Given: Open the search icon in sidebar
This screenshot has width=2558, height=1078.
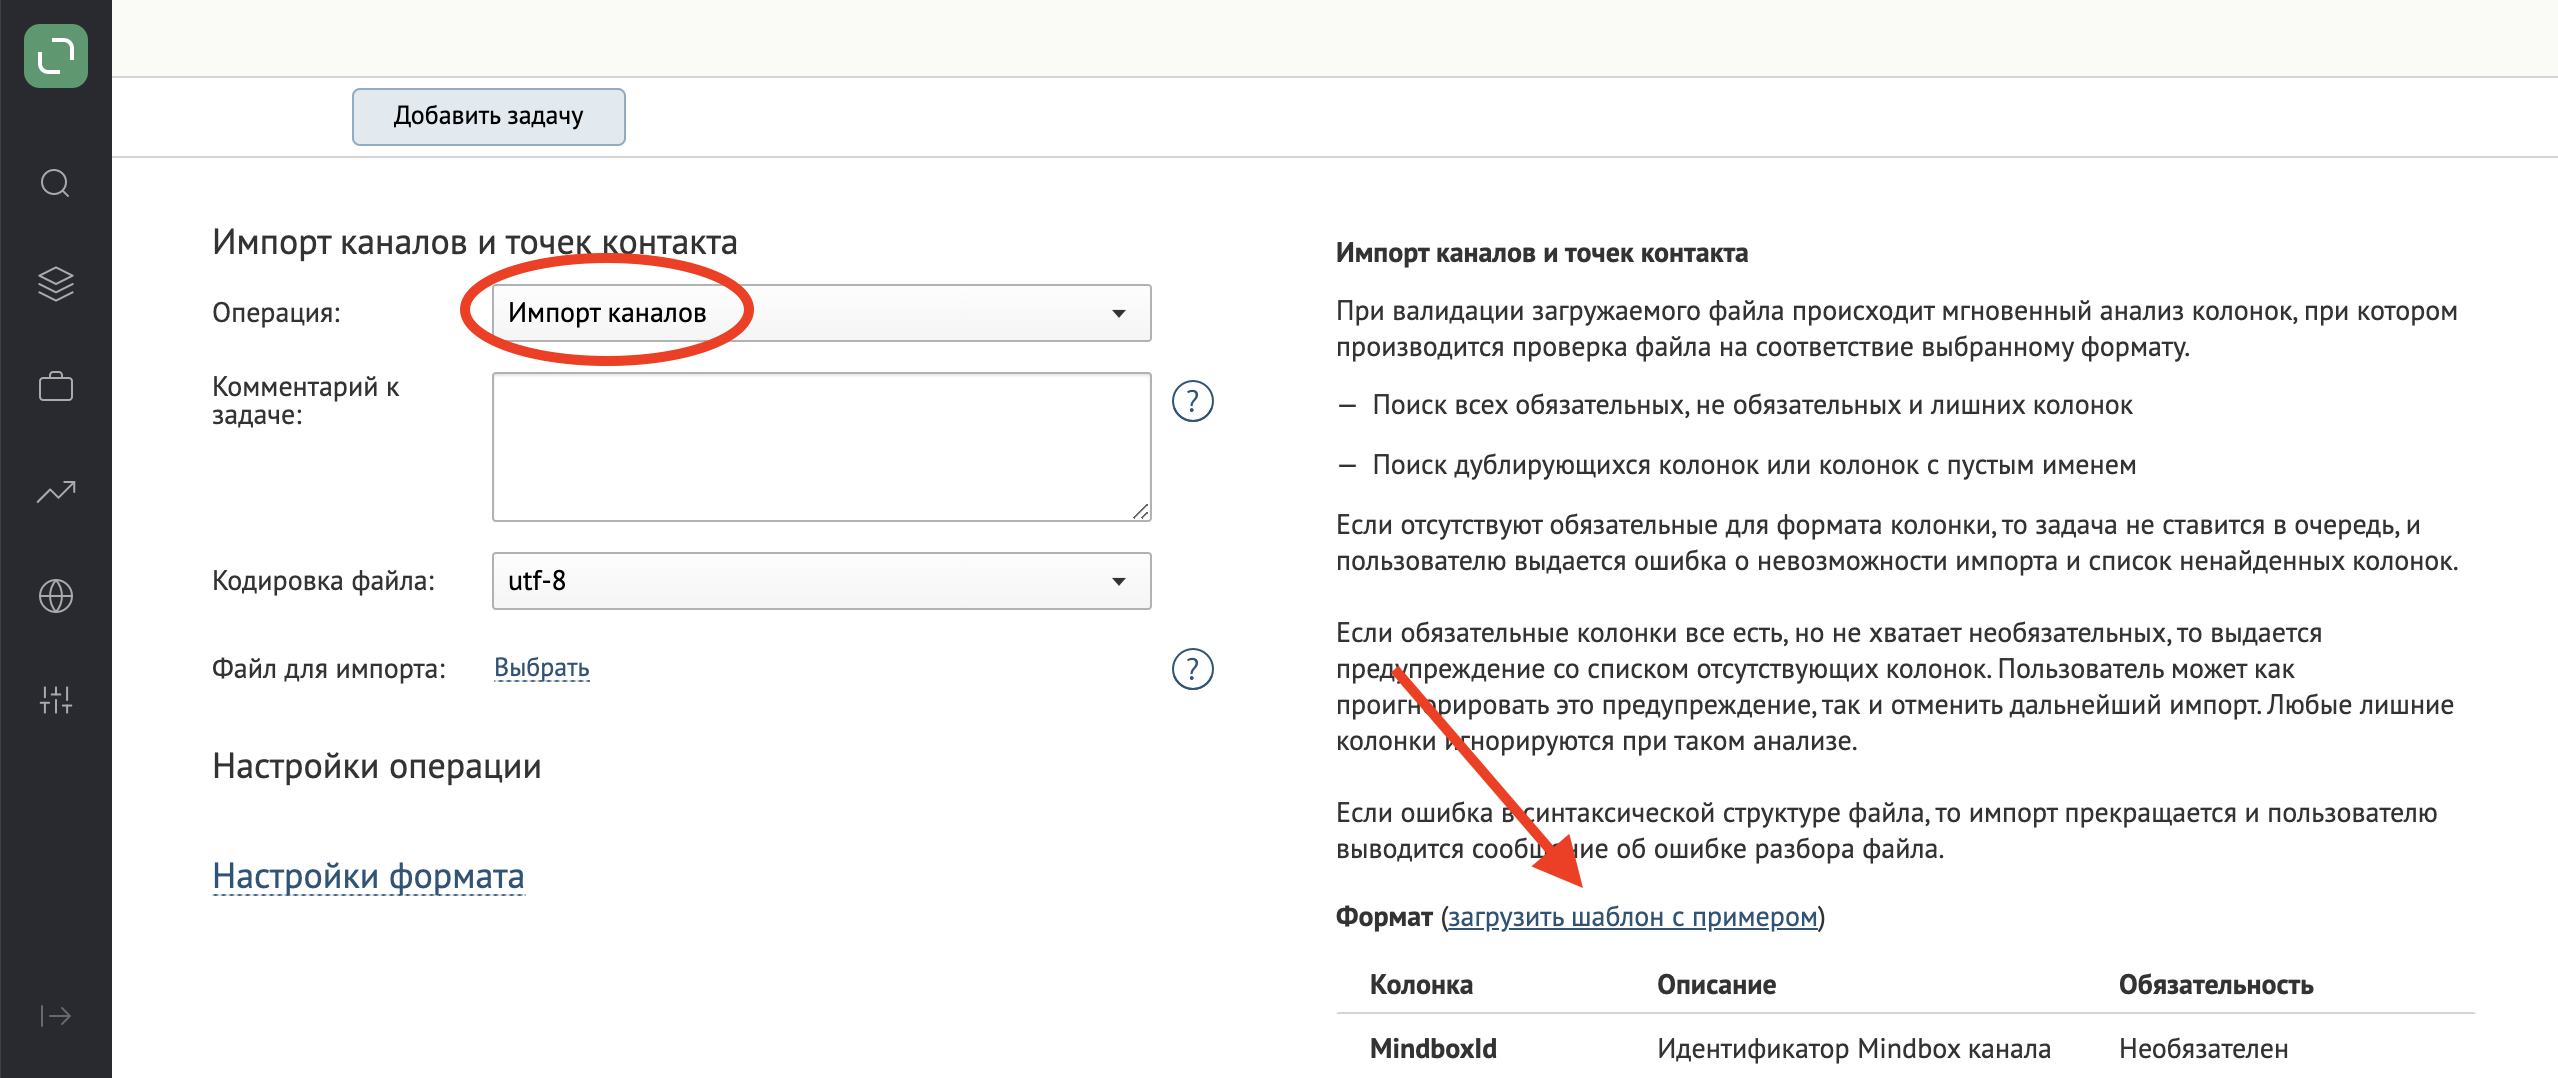Looking at the screenshot, I should (x=56, y=184).
